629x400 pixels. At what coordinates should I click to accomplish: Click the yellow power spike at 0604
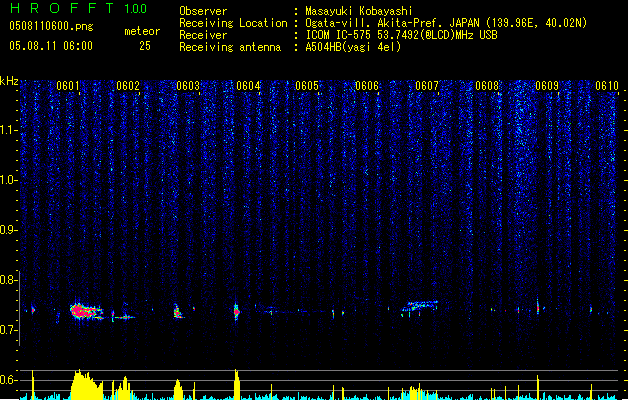(x=237, y=384)
